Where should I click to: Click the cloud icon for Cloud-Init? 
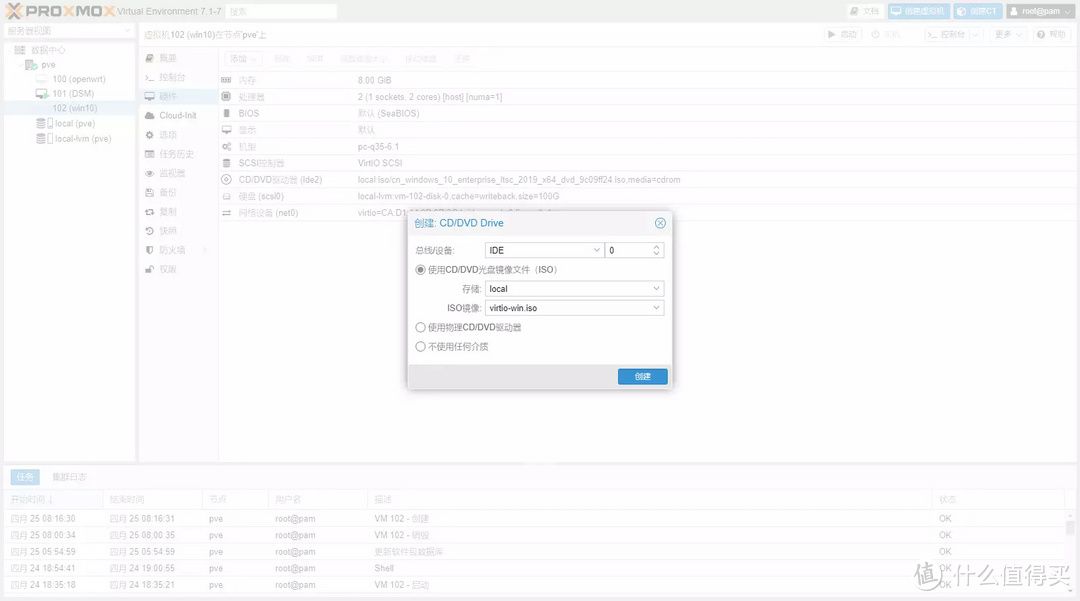coord(149,116)
